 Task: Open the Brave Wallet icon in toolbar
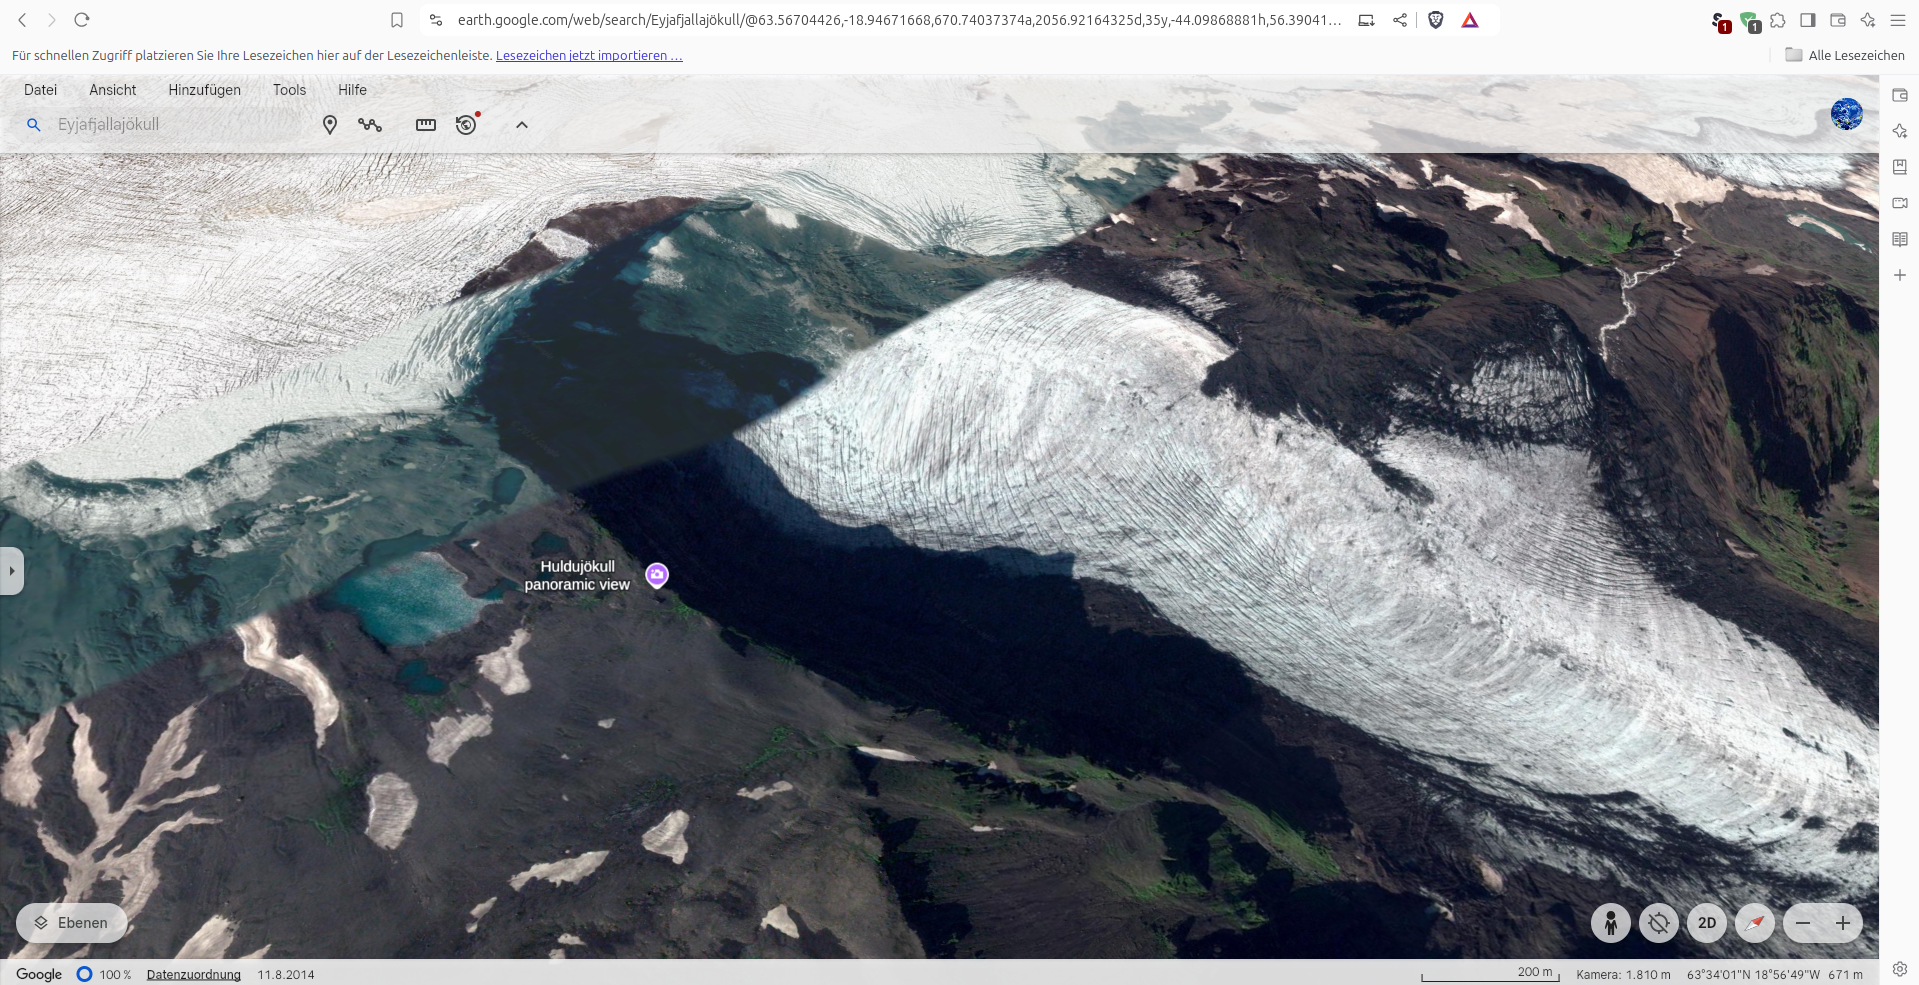pos(1838,20)
